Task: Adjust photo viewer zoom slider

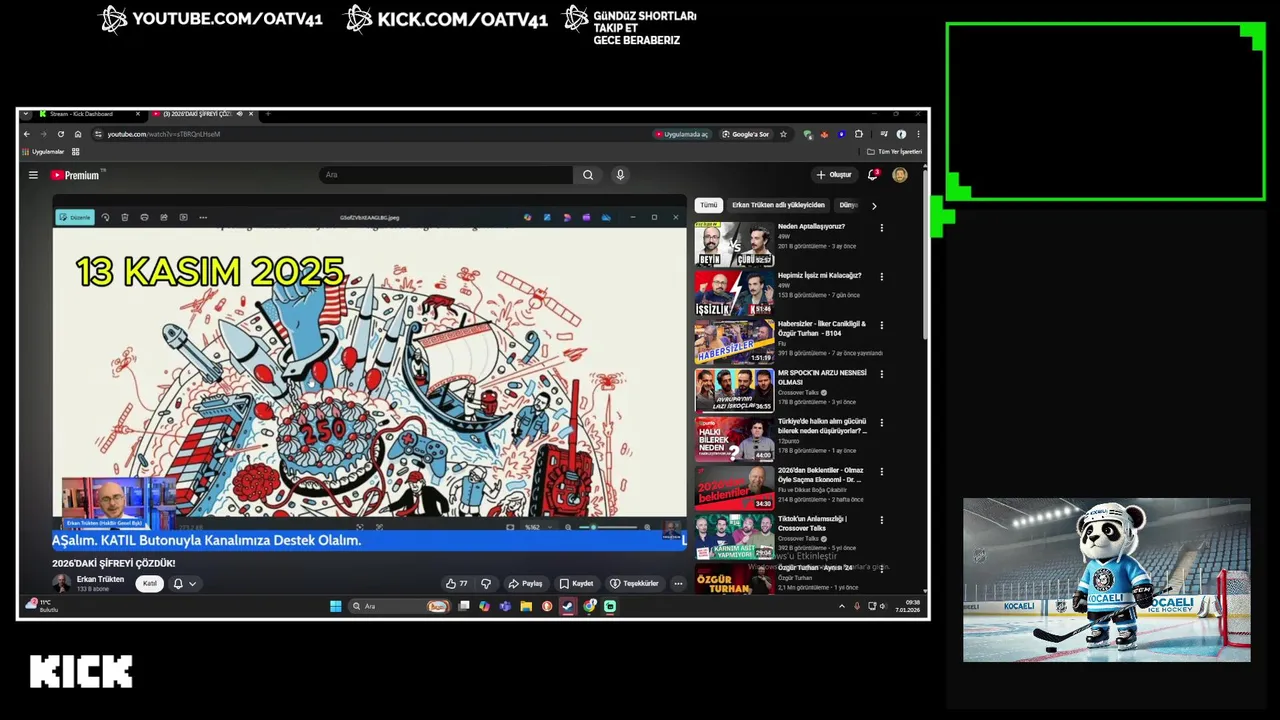Action: [x=608, y=527]
